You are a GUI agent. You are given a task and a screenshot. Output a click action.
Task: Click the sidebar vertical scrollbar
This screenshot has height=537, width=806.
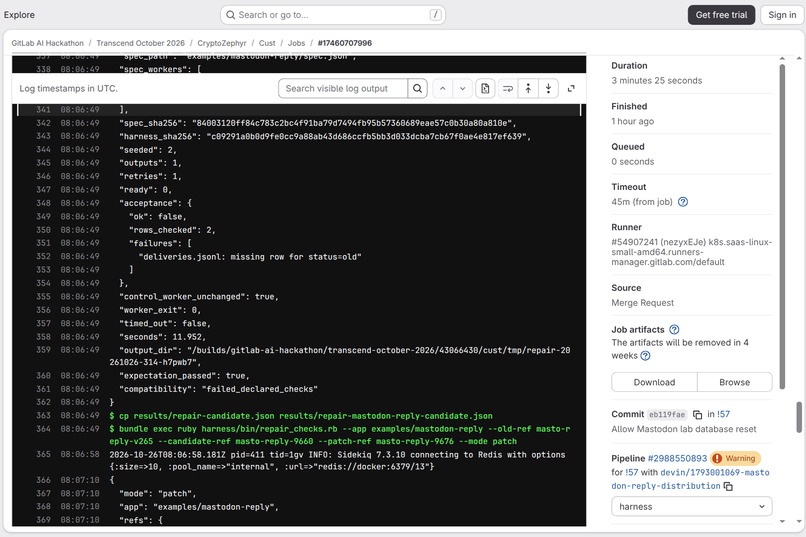coord(782,226)
